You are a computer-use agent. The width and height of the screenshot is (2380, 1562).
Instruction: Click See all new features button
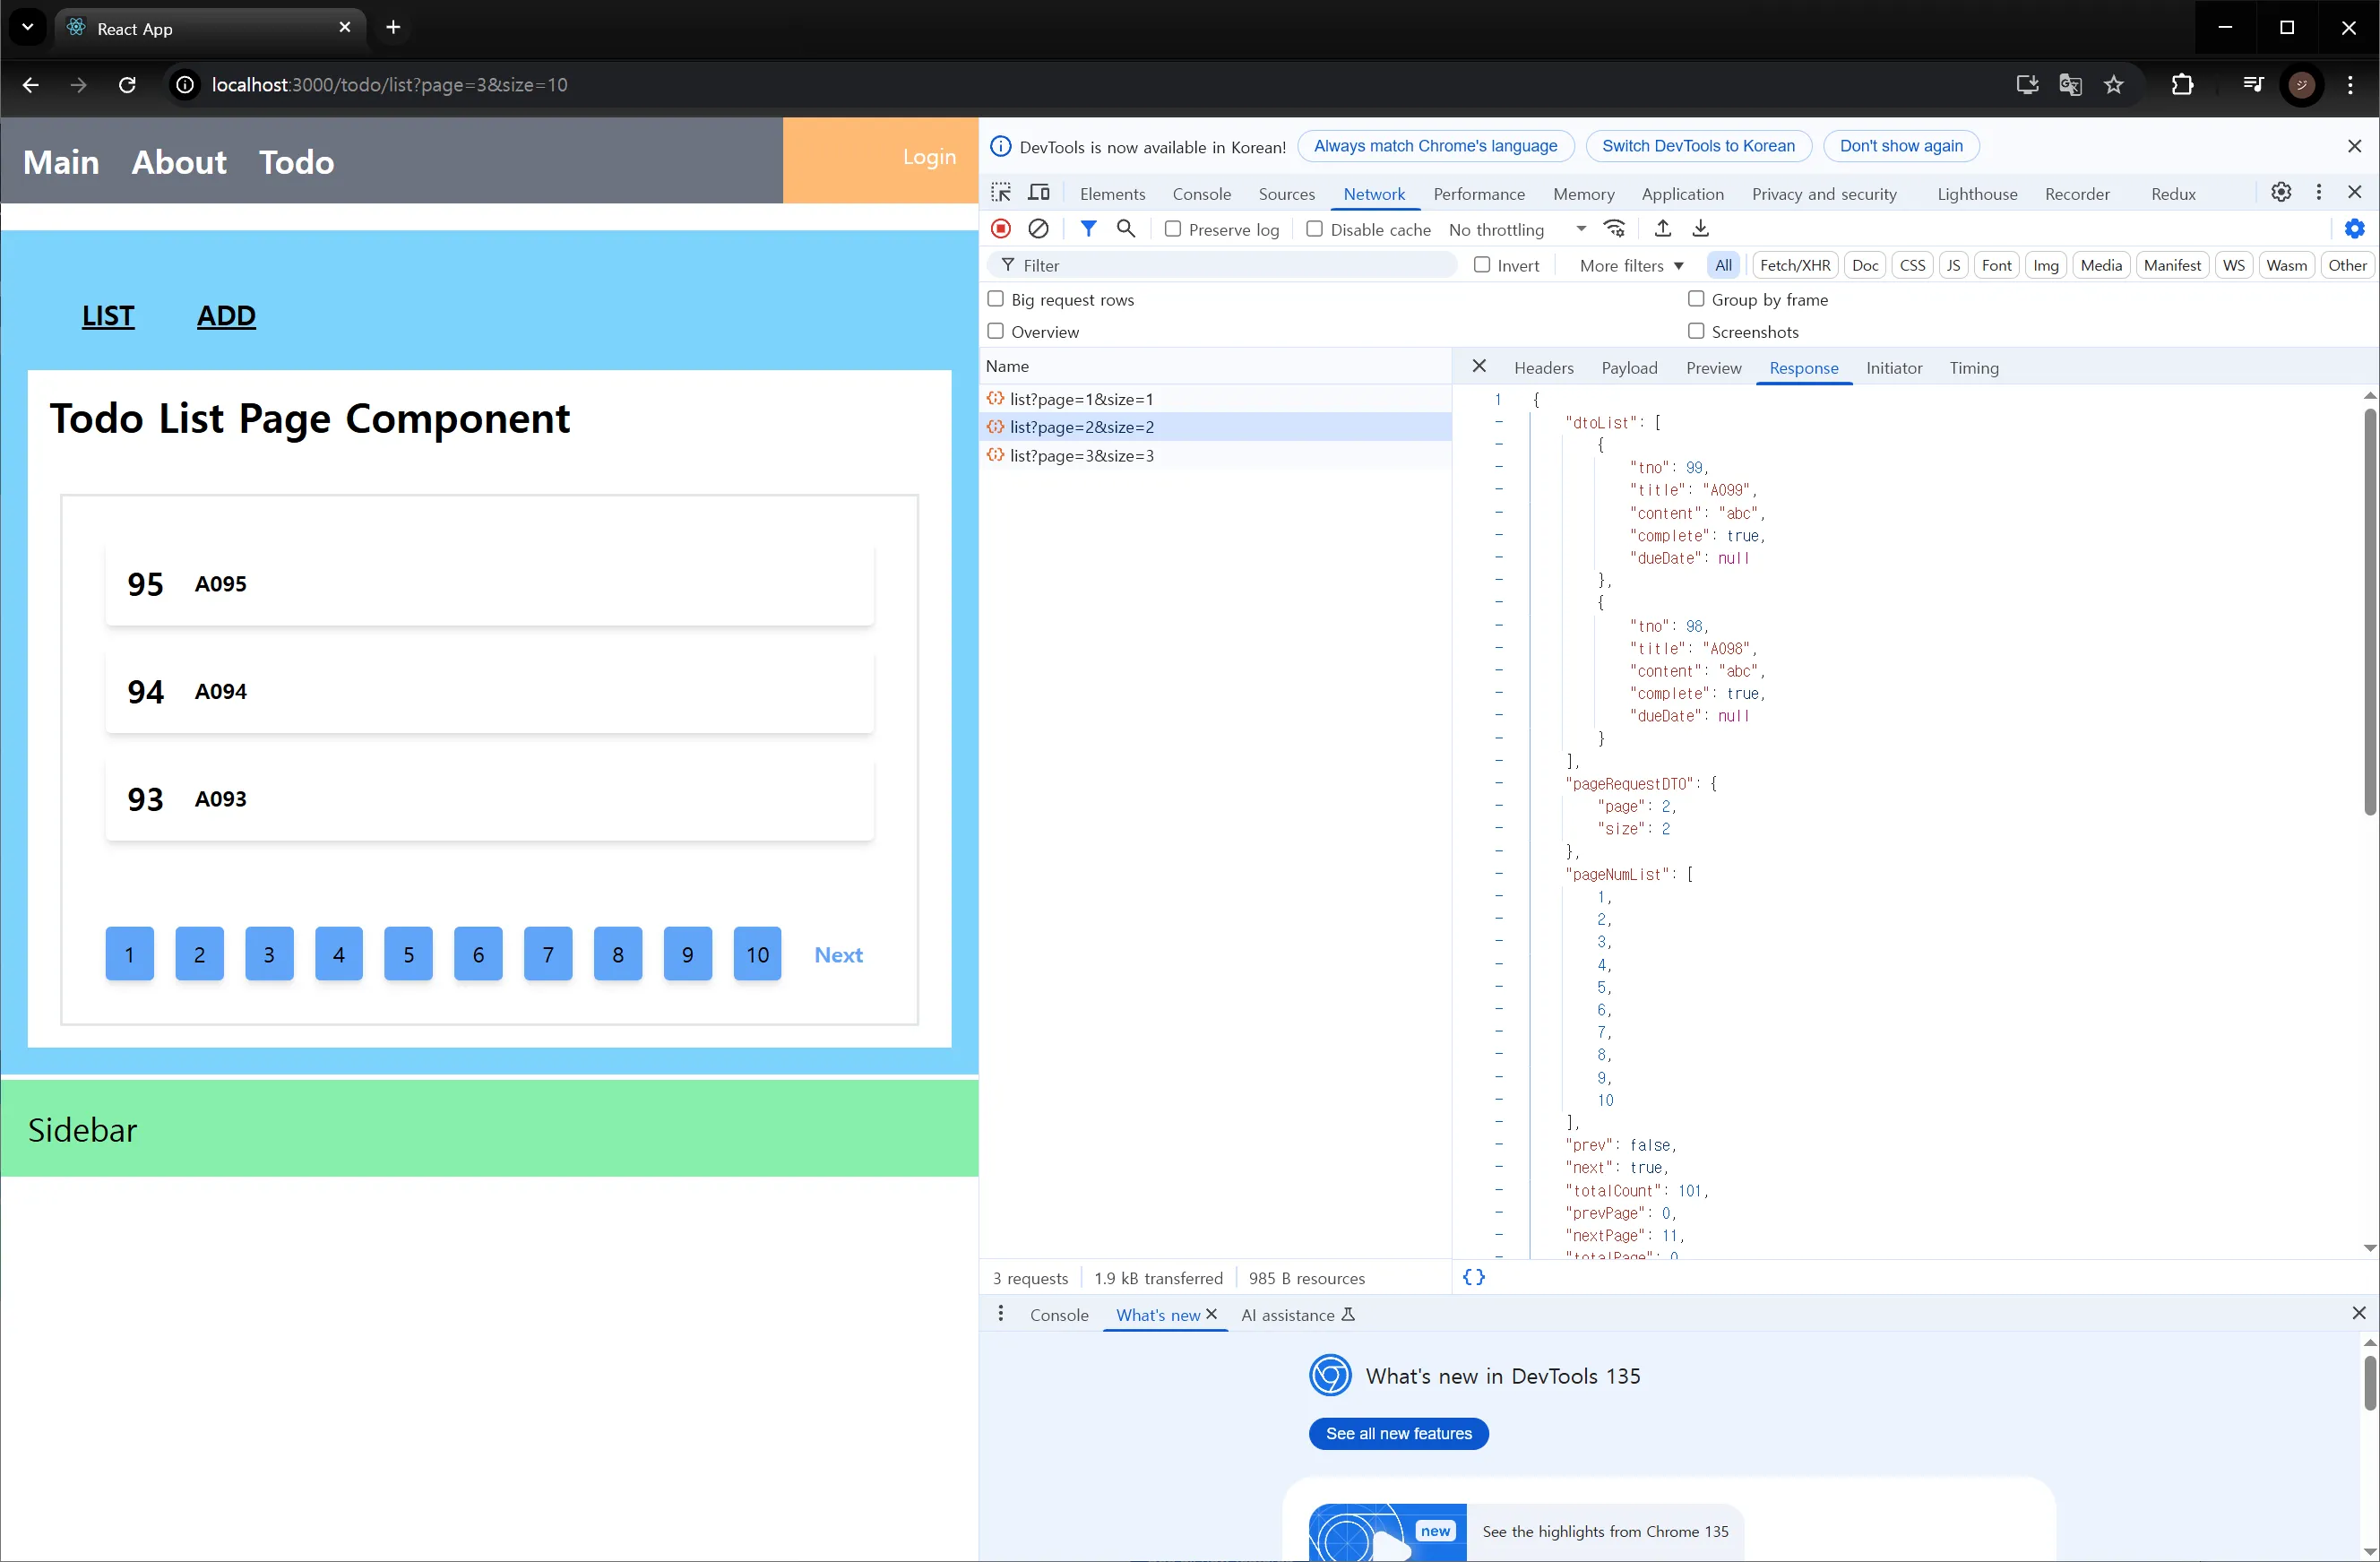(x=1398, y=1433)
